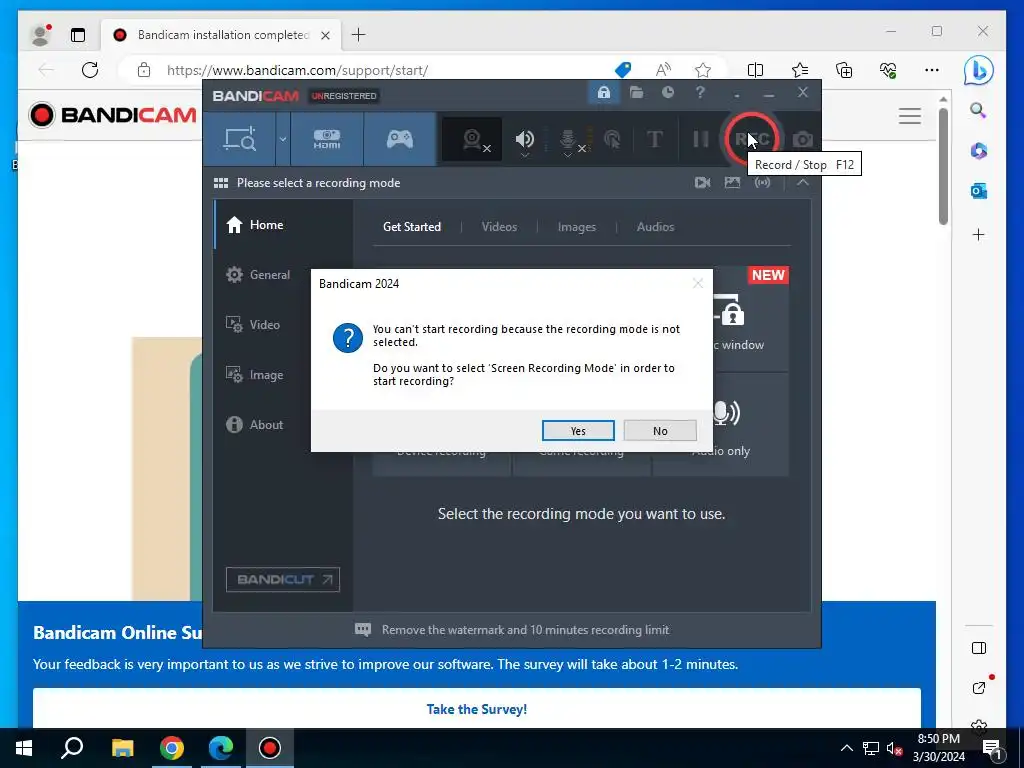Open About section in Bandicam sidebar
1024x768 pixels.
point(283,424)
